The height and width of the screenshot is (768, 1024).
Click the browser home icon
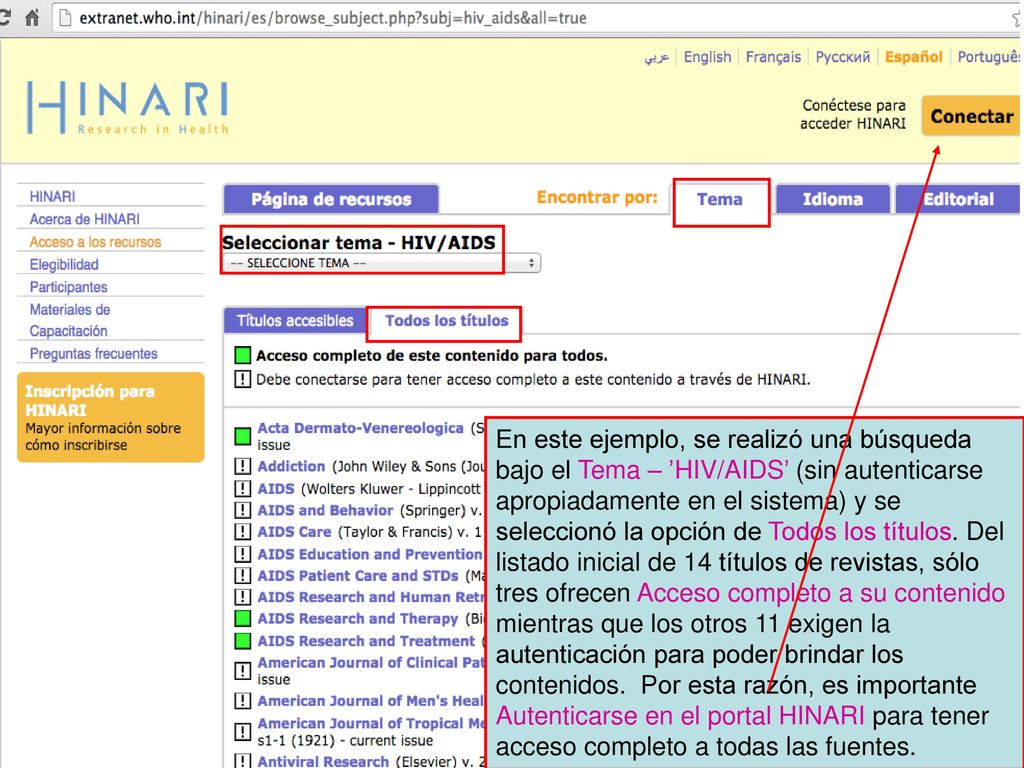coord(31,18)
